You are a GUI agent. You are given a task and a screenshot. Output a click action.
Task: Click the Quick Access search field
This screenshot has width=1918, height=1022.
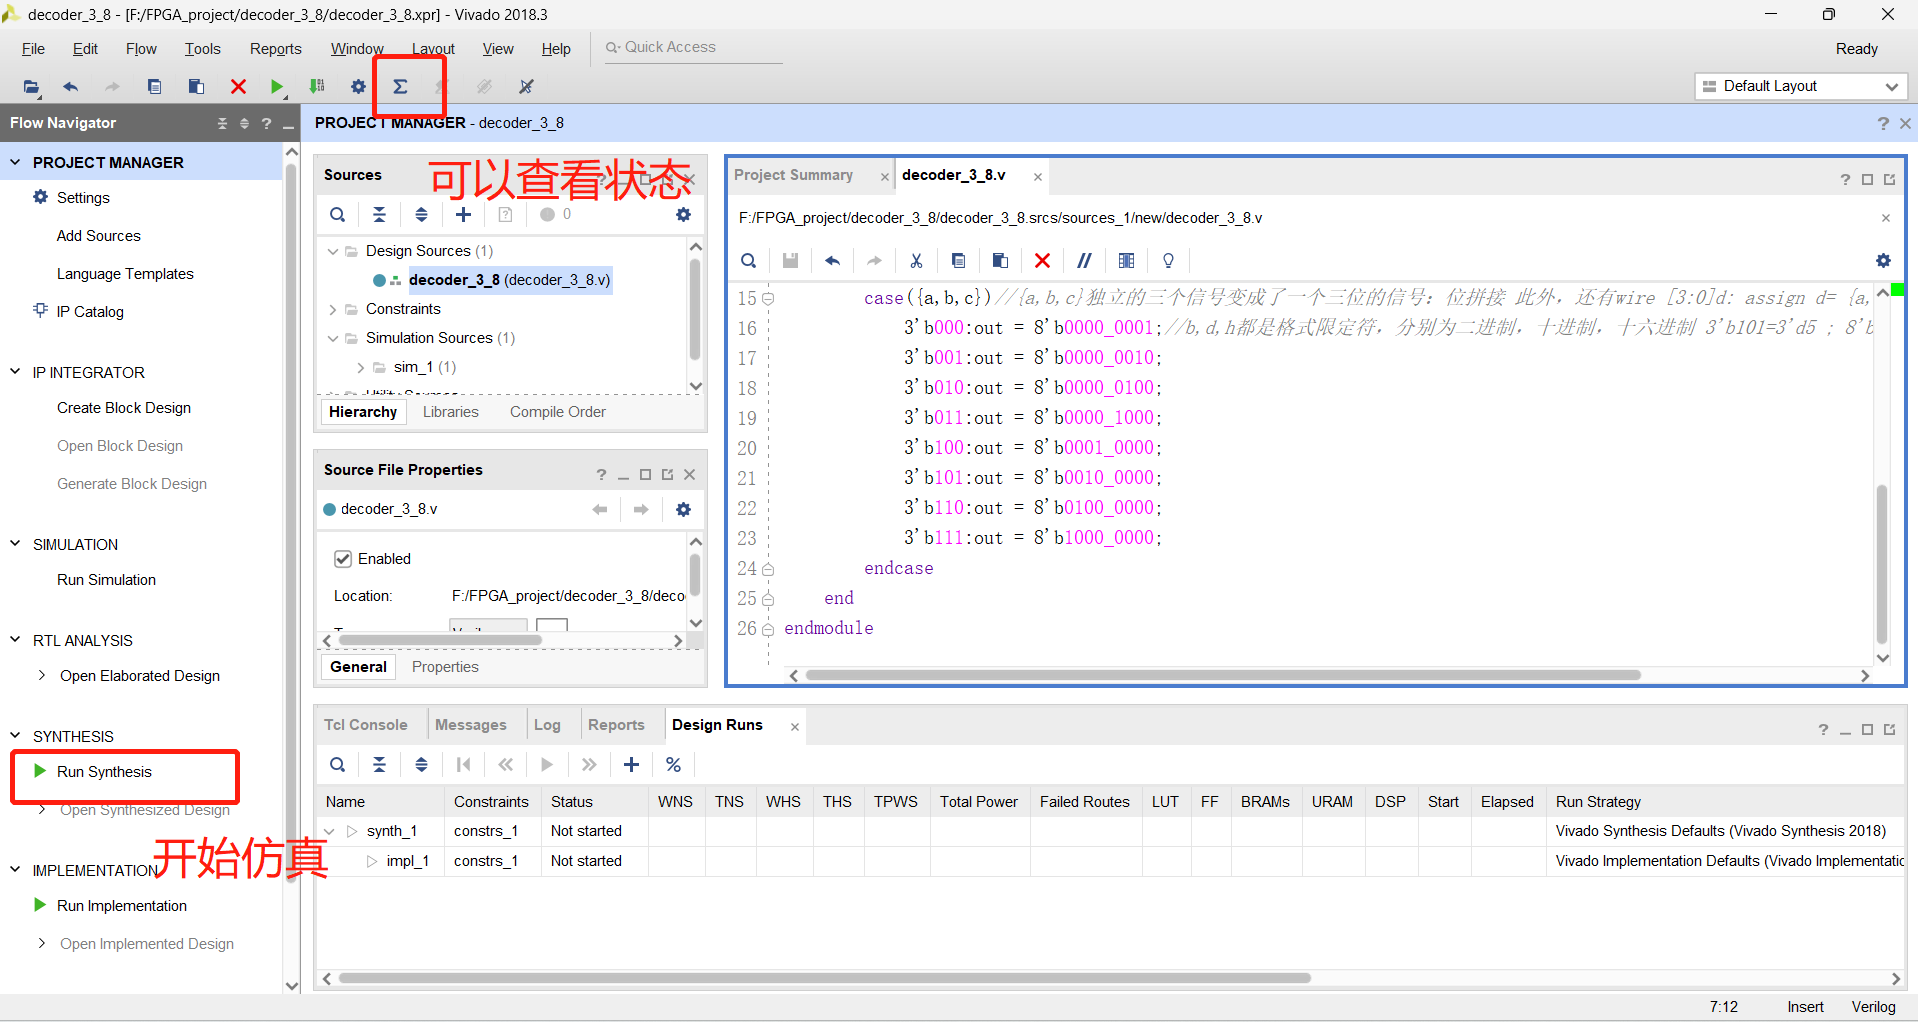tap(694, 48)
